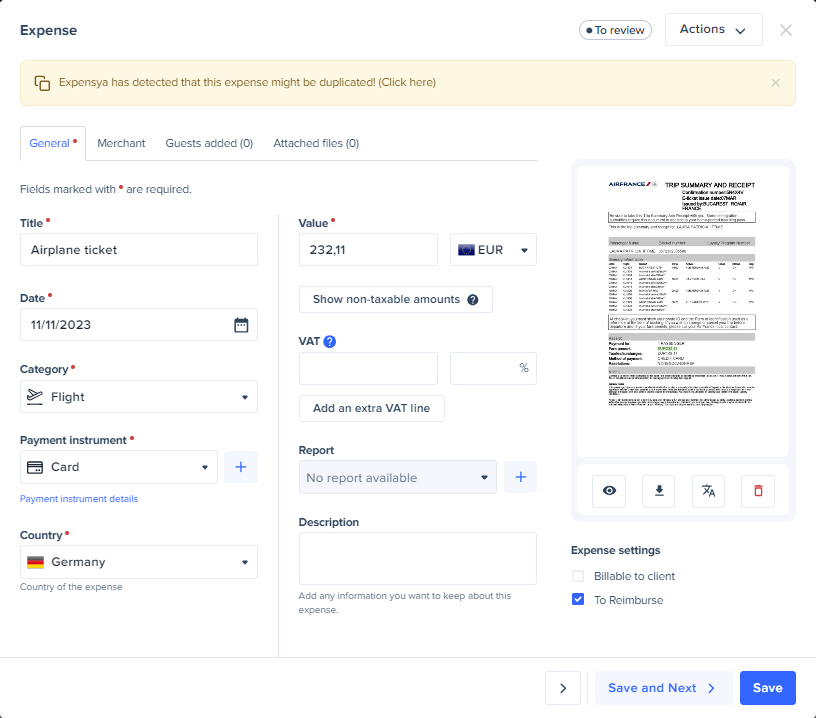Switch to the Merchant tab
Image resolution: width=816 pixels, height=718 pixels.
tap(121, 143)
